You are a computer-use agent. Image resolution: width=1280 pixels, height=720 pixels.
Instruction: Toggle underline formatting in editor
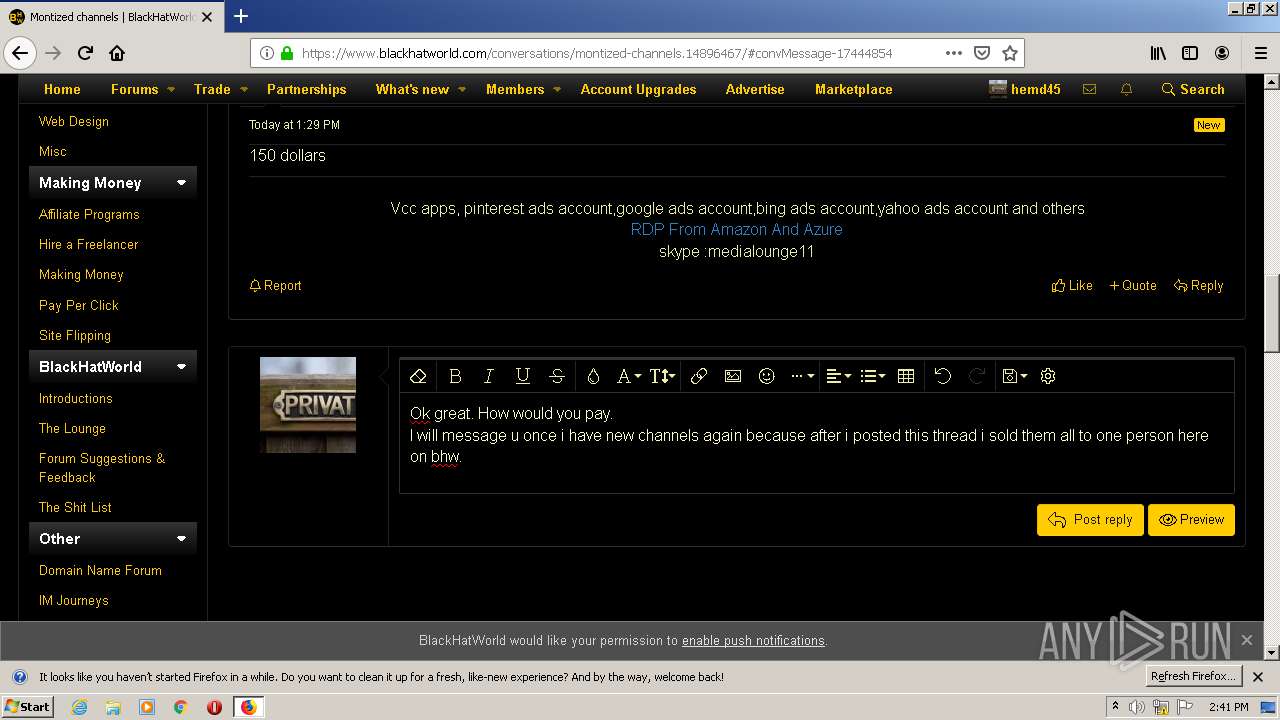tap(522, 376)
